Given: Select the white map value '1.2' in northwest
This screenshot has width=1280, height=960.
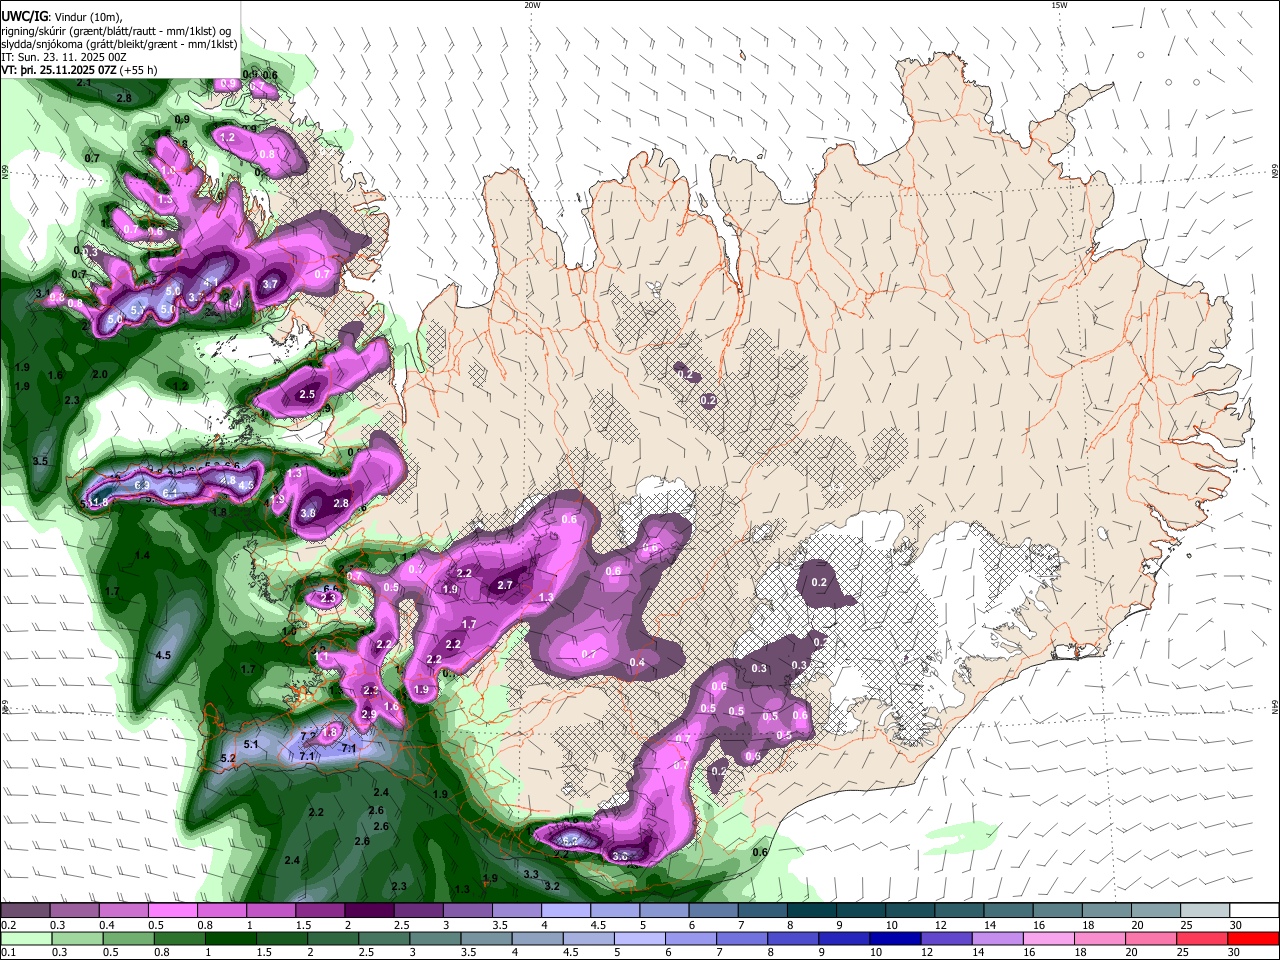Looking at the screenshot, I should pos(227,137).
